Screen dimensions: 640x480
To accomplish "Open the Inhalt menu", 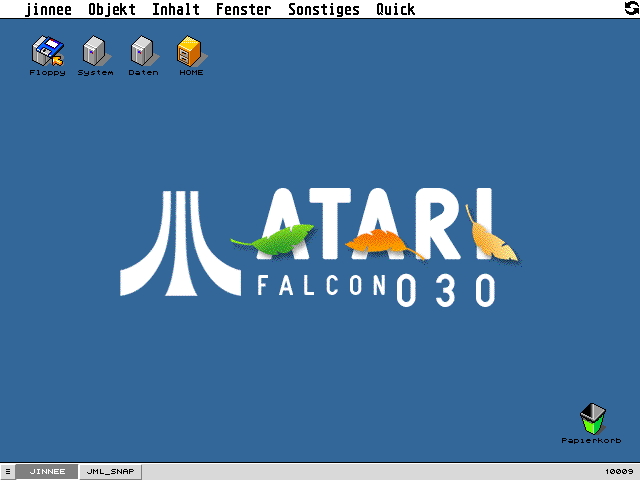I will tap(176, 9).
